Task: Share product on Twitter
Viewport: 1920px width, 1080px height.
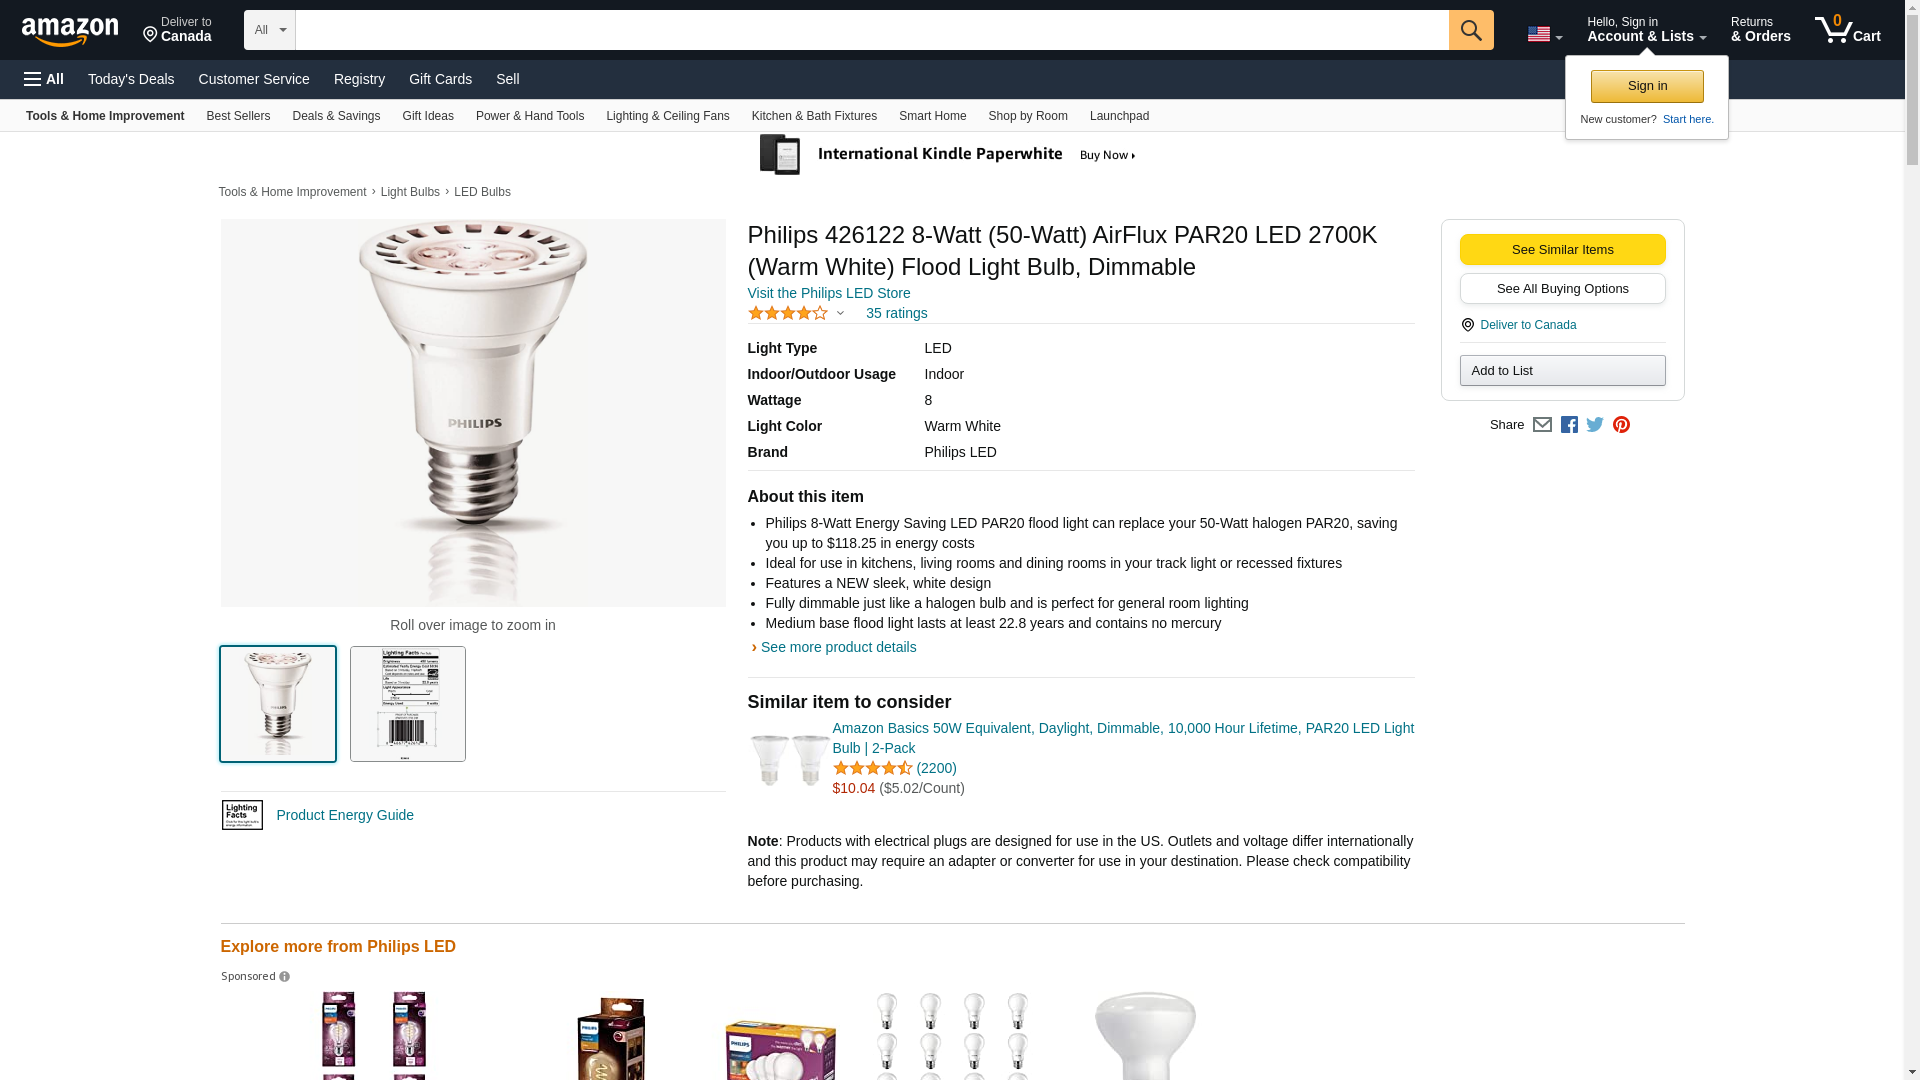Action: (1595, 425)
